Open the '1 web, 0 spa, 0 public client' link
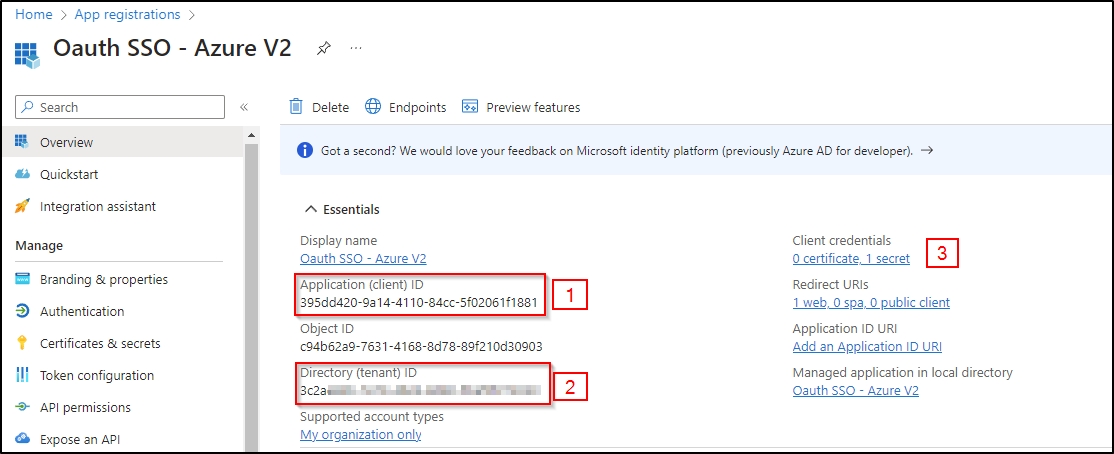This screenshot has height=454, width=1114. coord(870,302)
